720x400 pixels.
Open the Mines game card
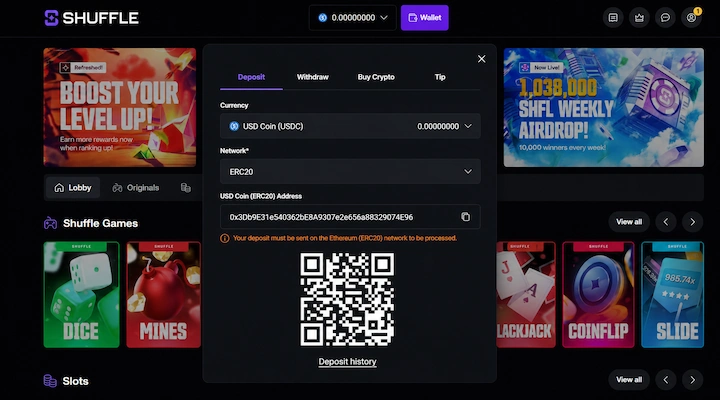(163, 295)
